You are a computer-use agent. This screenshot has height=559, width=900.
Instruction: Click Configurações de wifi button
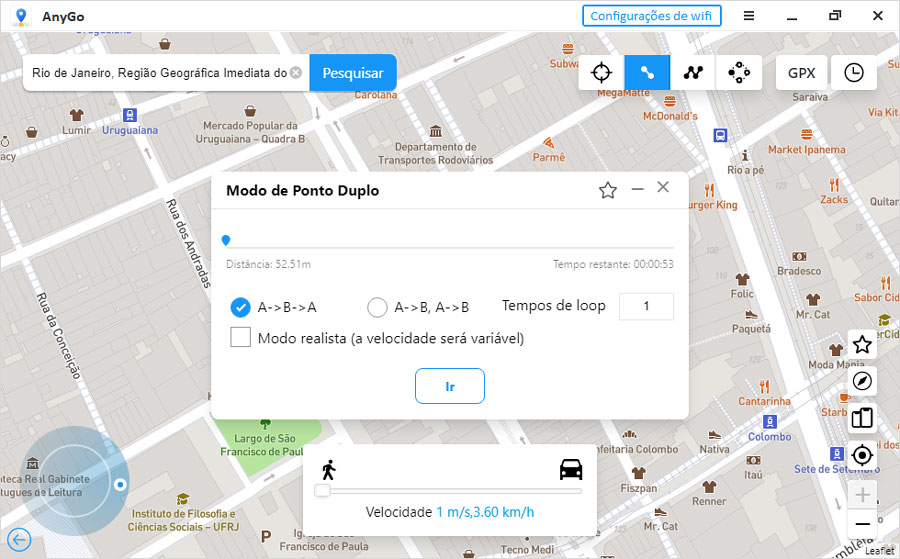[651, 16]
